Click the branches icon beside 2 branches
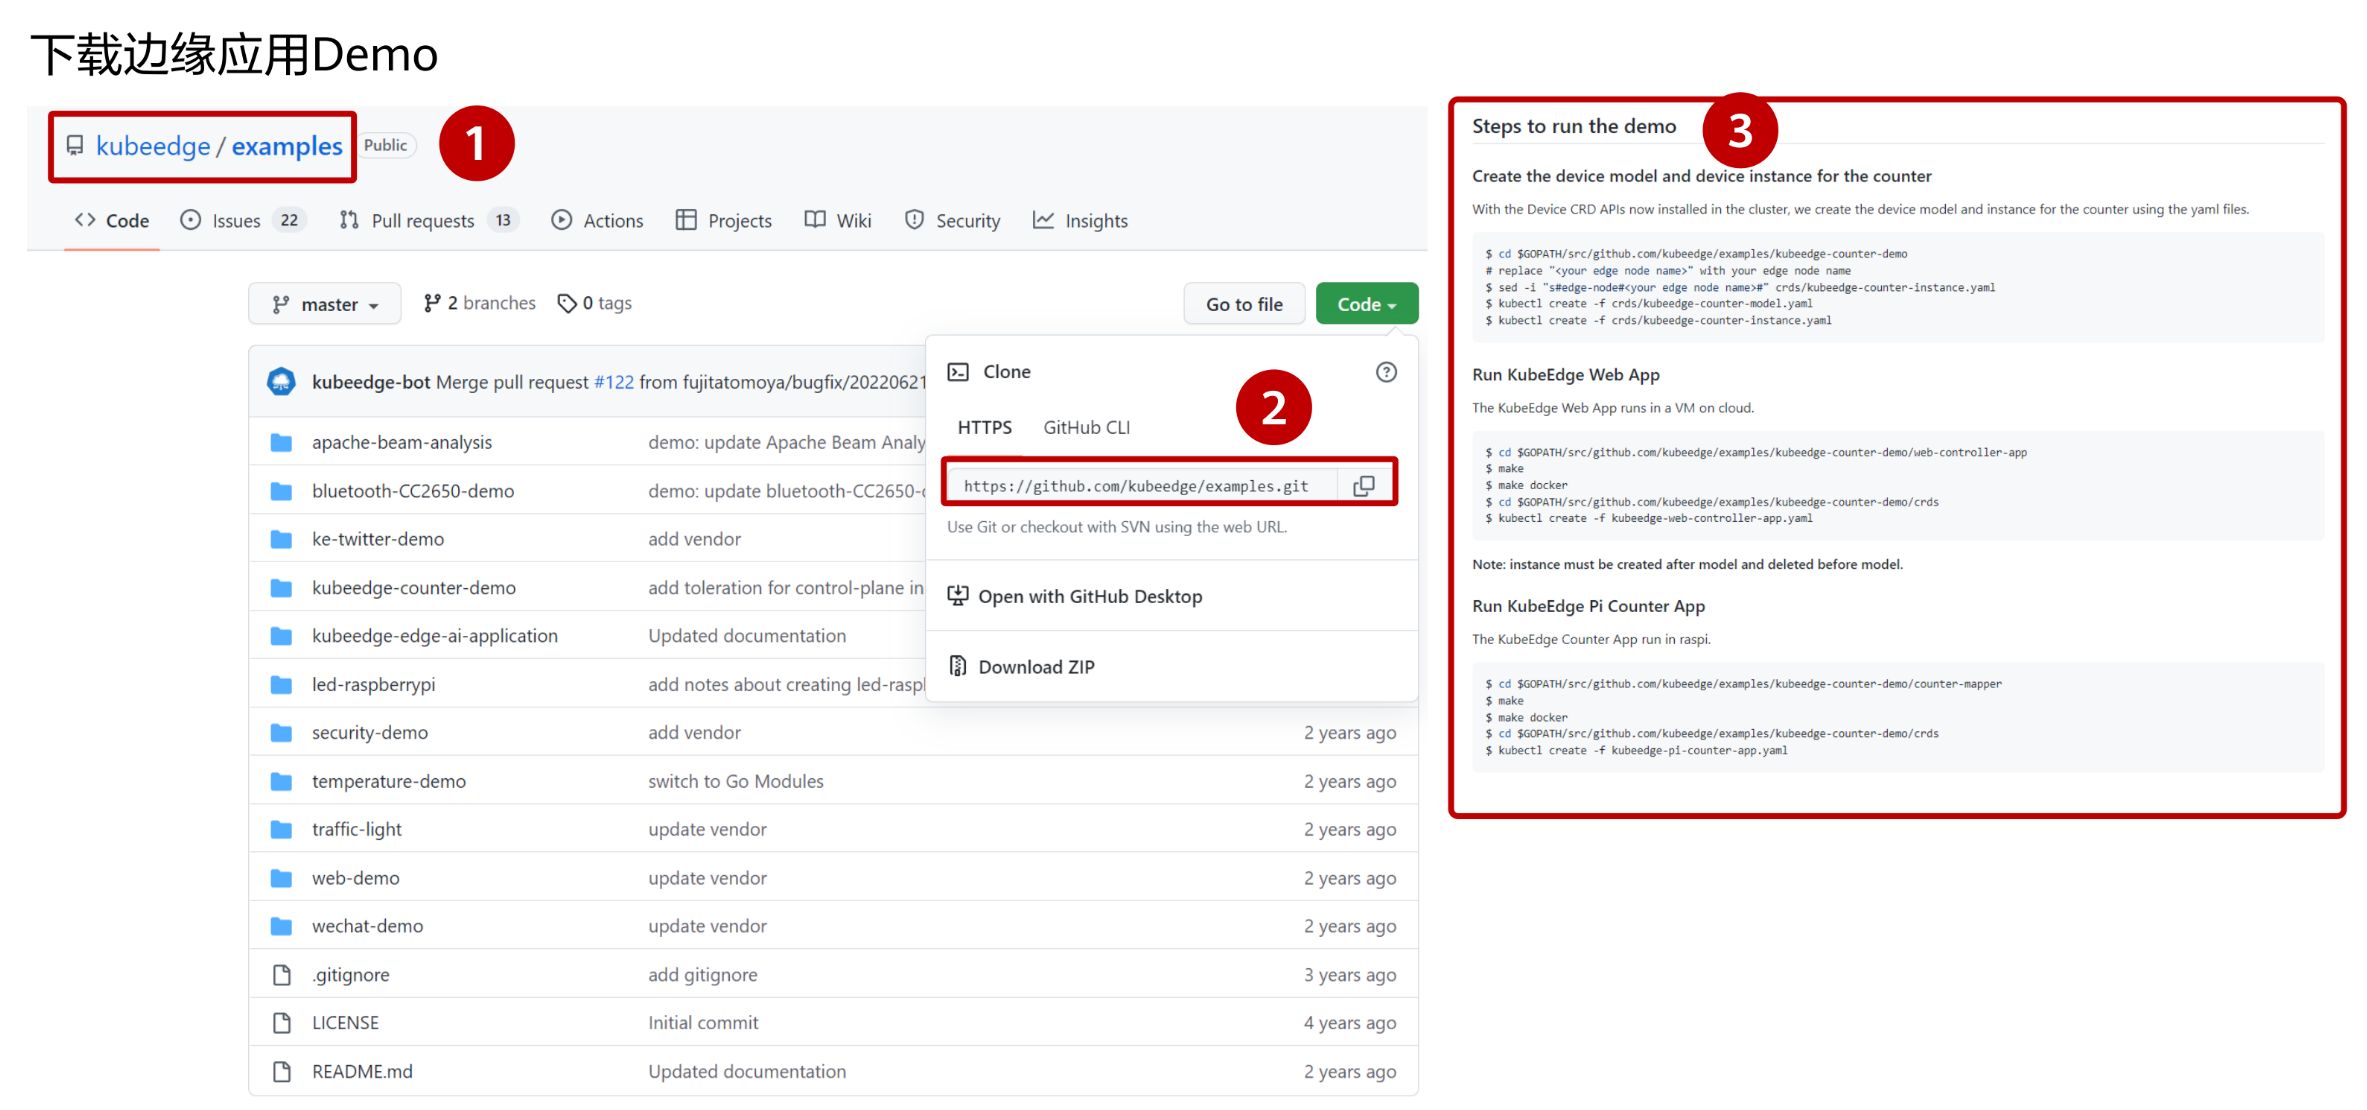The image size is (2367, 1110). coord(432,303)
